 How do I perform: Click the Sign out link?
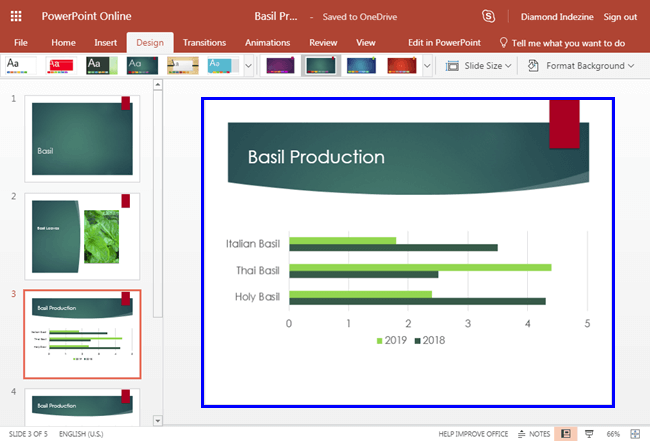[620, 17]
